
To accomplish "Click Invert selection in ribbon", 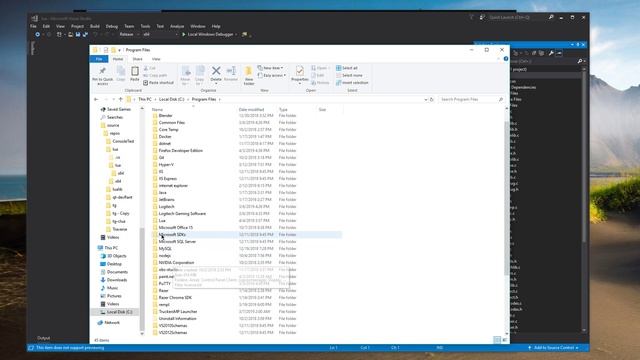I will (x=352, y=82).
